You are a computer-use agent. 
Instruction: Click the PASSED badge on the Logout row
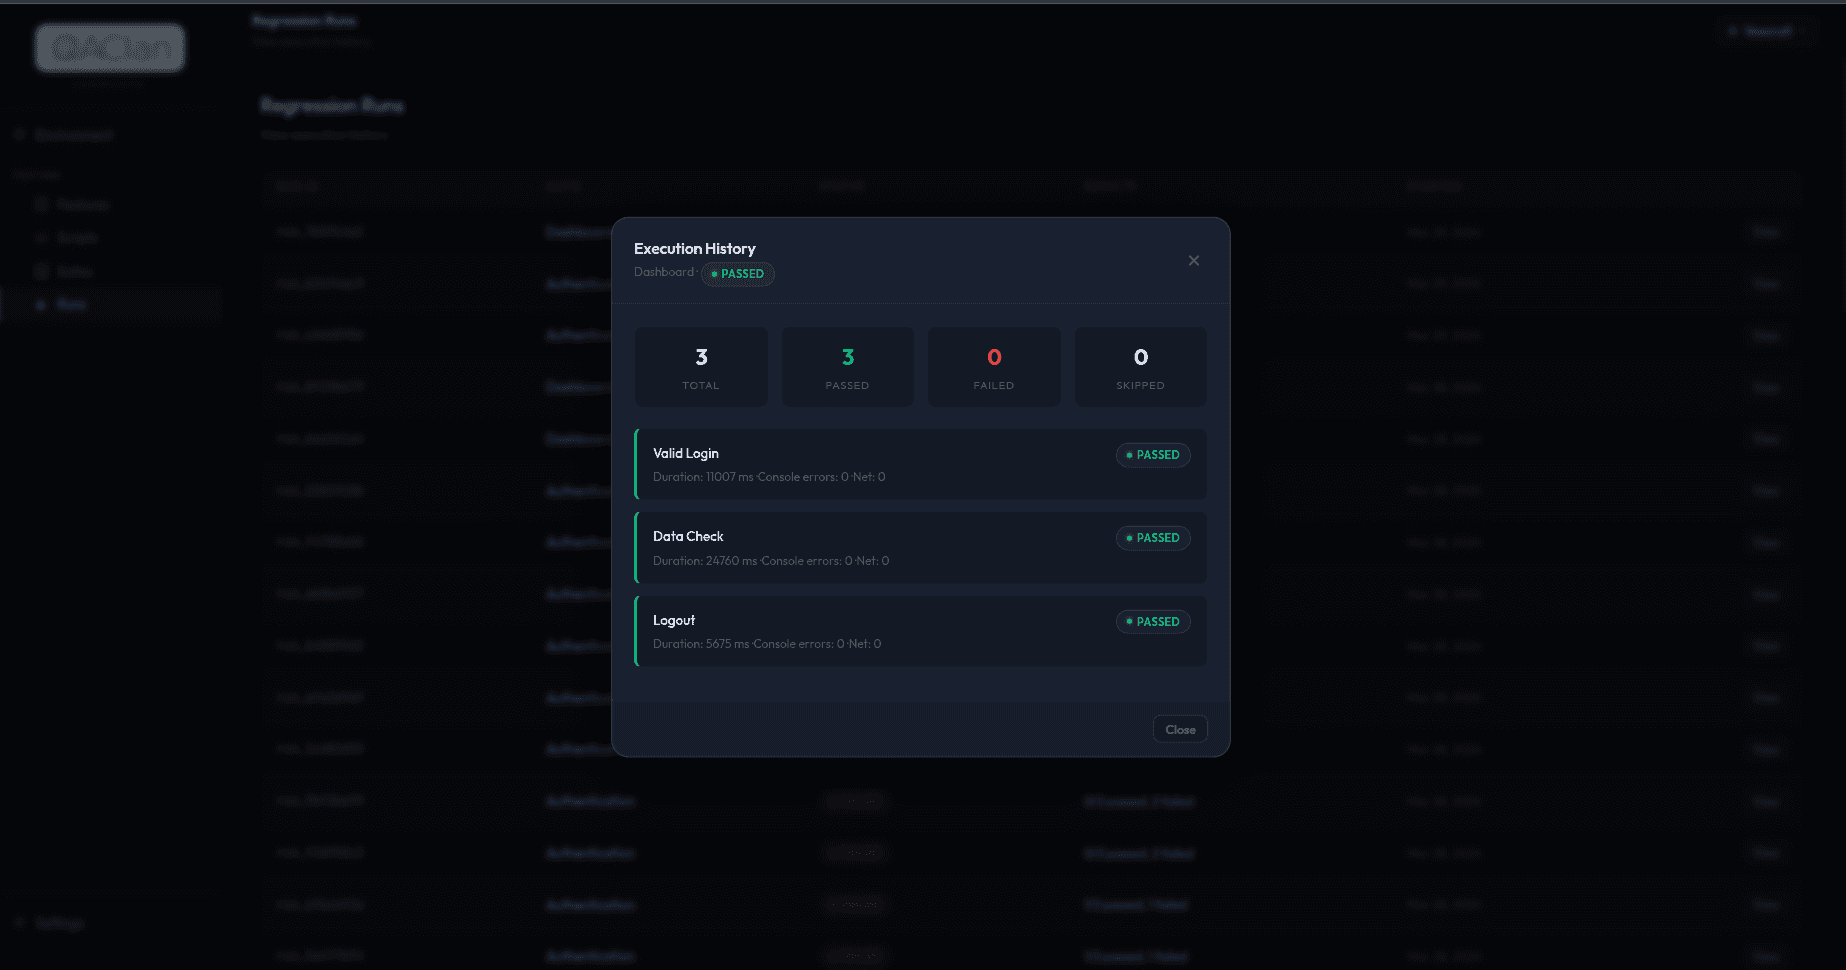point(1152,621)
